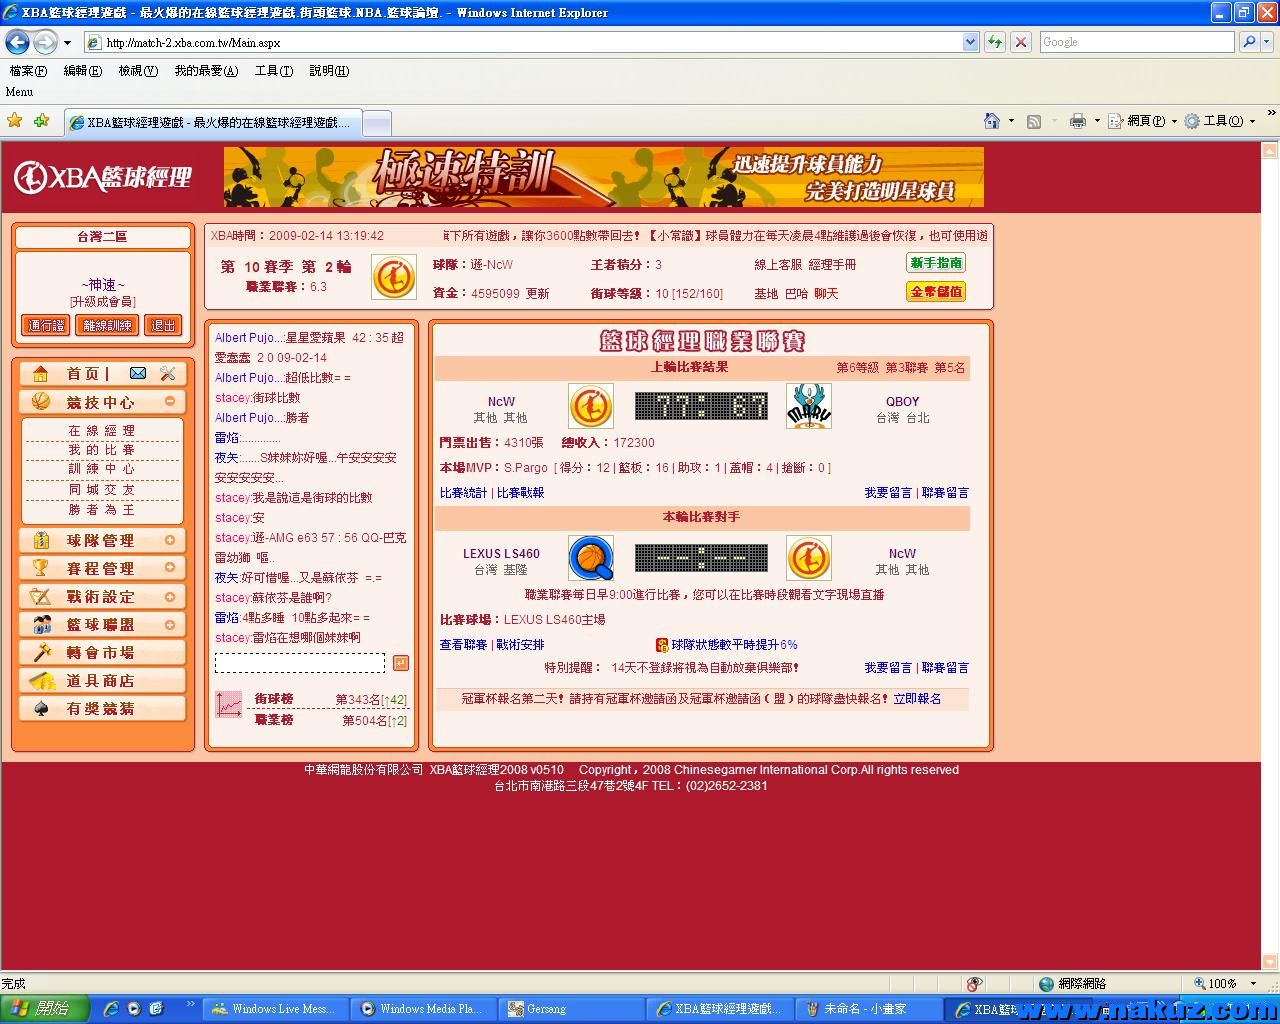Open the mail envelope icon beside 首页

point(138,373)
